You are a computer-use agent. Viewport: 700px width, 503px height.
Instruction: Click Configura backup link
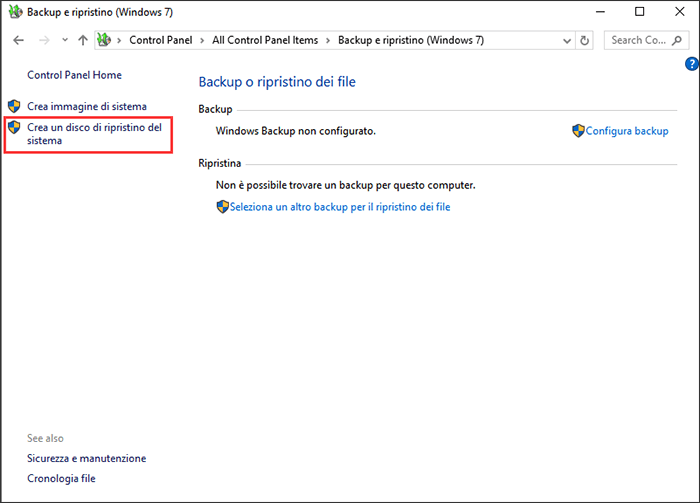(x=627, y=131)
